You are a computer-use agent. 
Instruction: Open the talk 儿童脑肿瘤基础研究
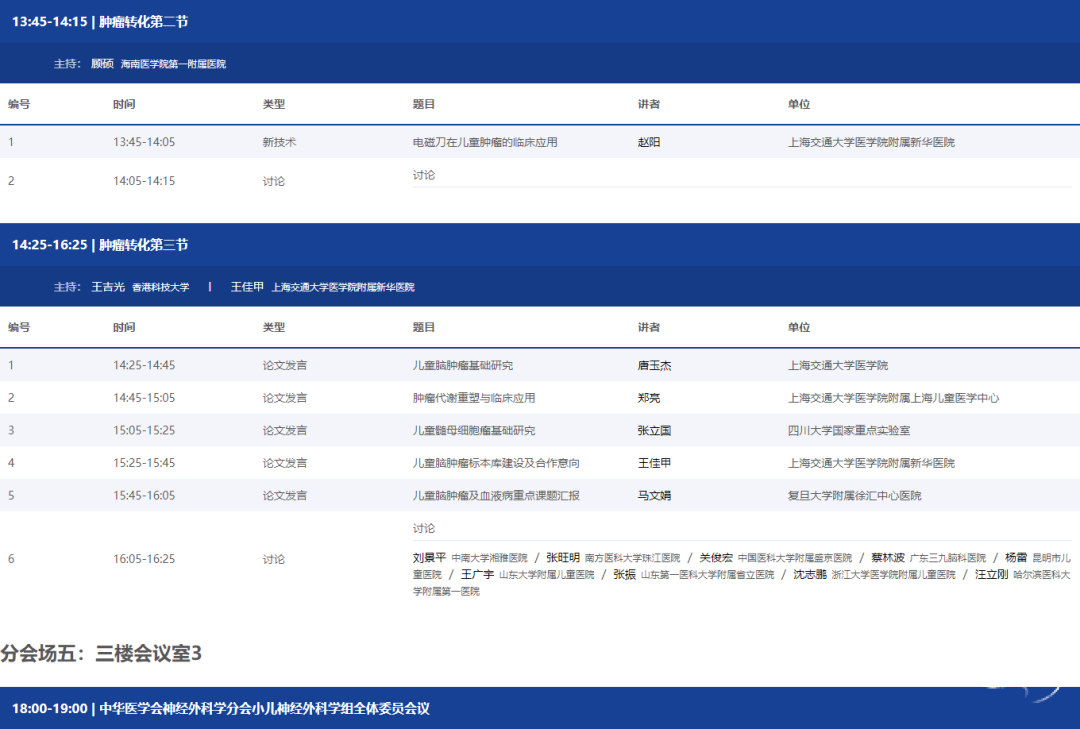point(463,365)
